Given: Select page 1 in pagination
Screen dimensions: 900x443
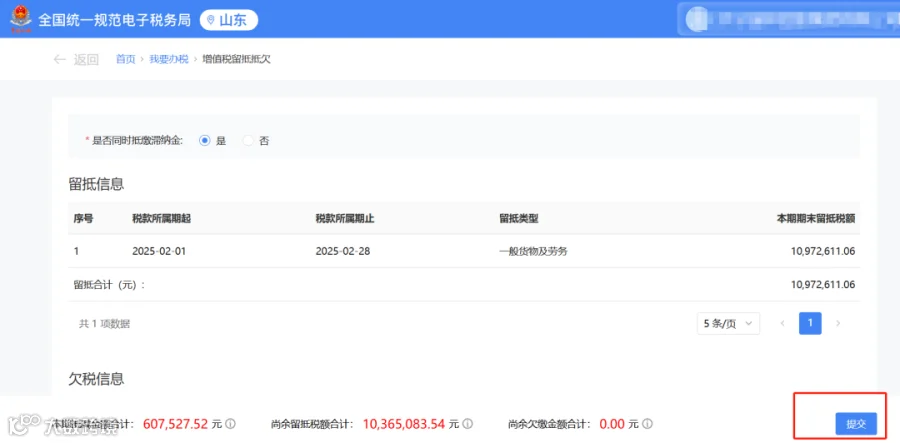Looking at the screenshot, I should (810, 324).
